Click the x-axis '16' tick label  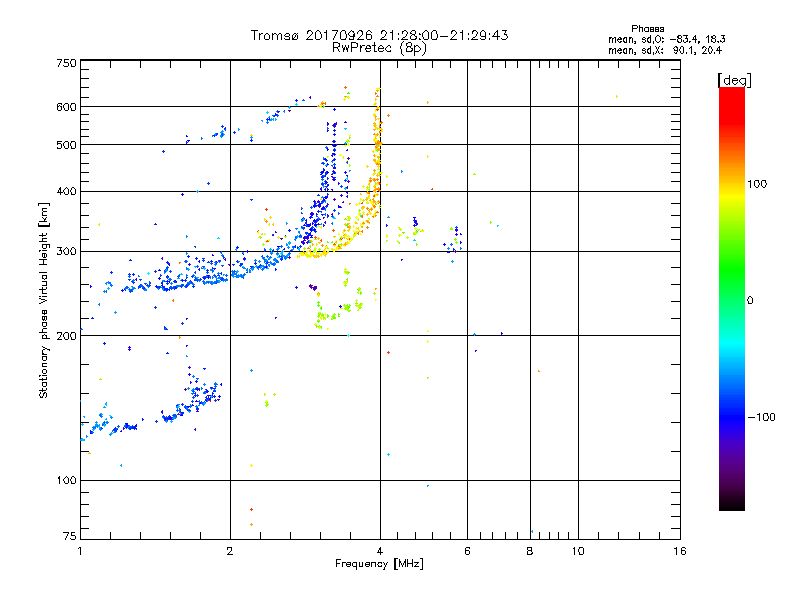[x=680, y=551]
